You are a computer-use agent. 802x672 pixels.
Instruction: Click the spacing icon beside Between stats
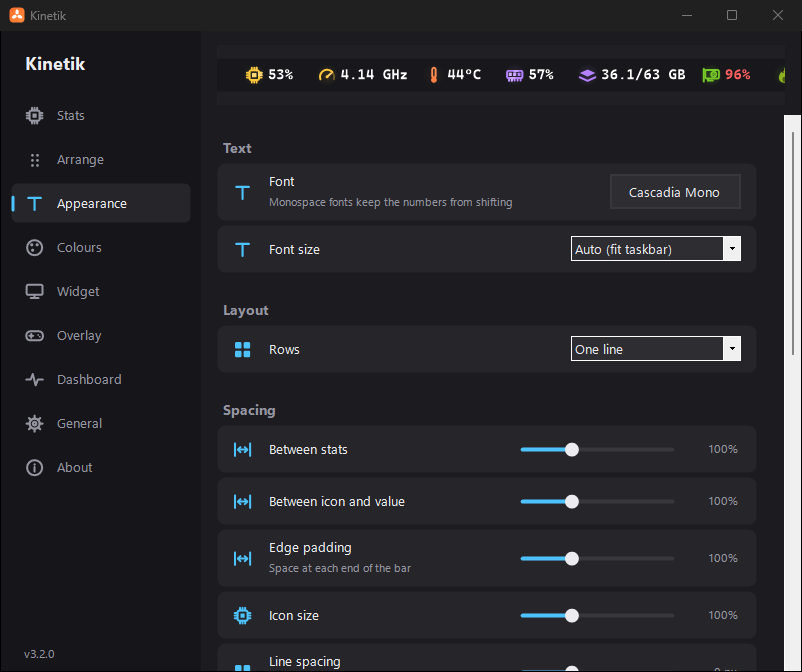coord(242,450)
